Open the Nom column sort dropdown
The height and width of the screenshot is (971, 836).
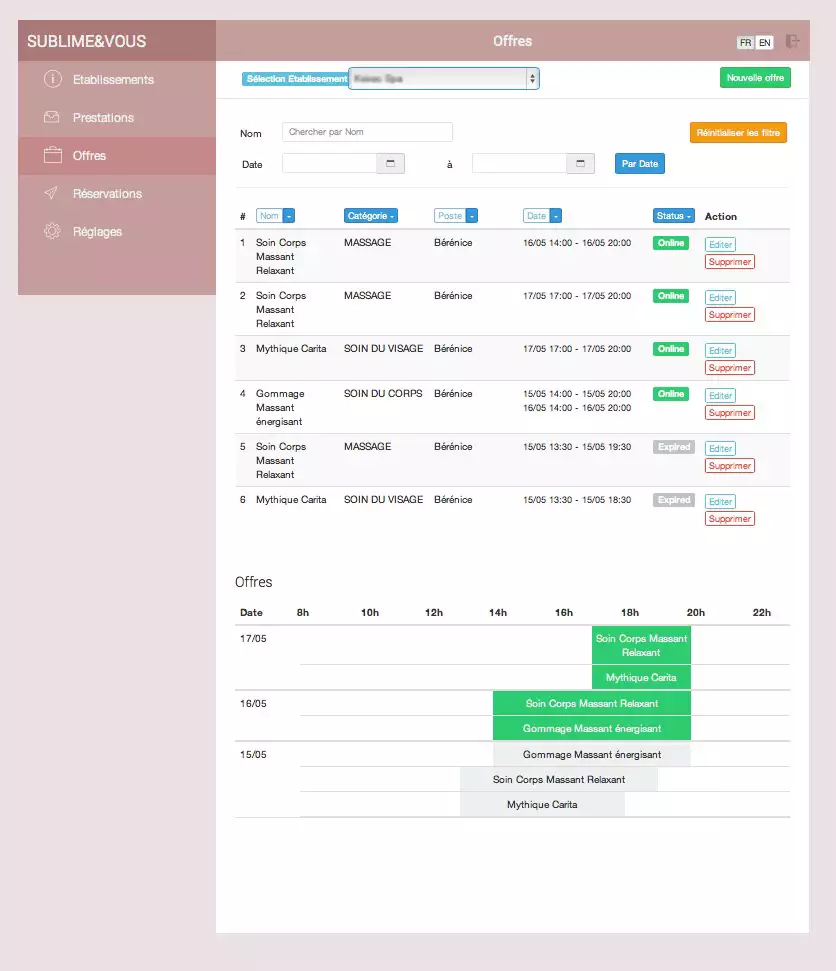tap(288, 215)
